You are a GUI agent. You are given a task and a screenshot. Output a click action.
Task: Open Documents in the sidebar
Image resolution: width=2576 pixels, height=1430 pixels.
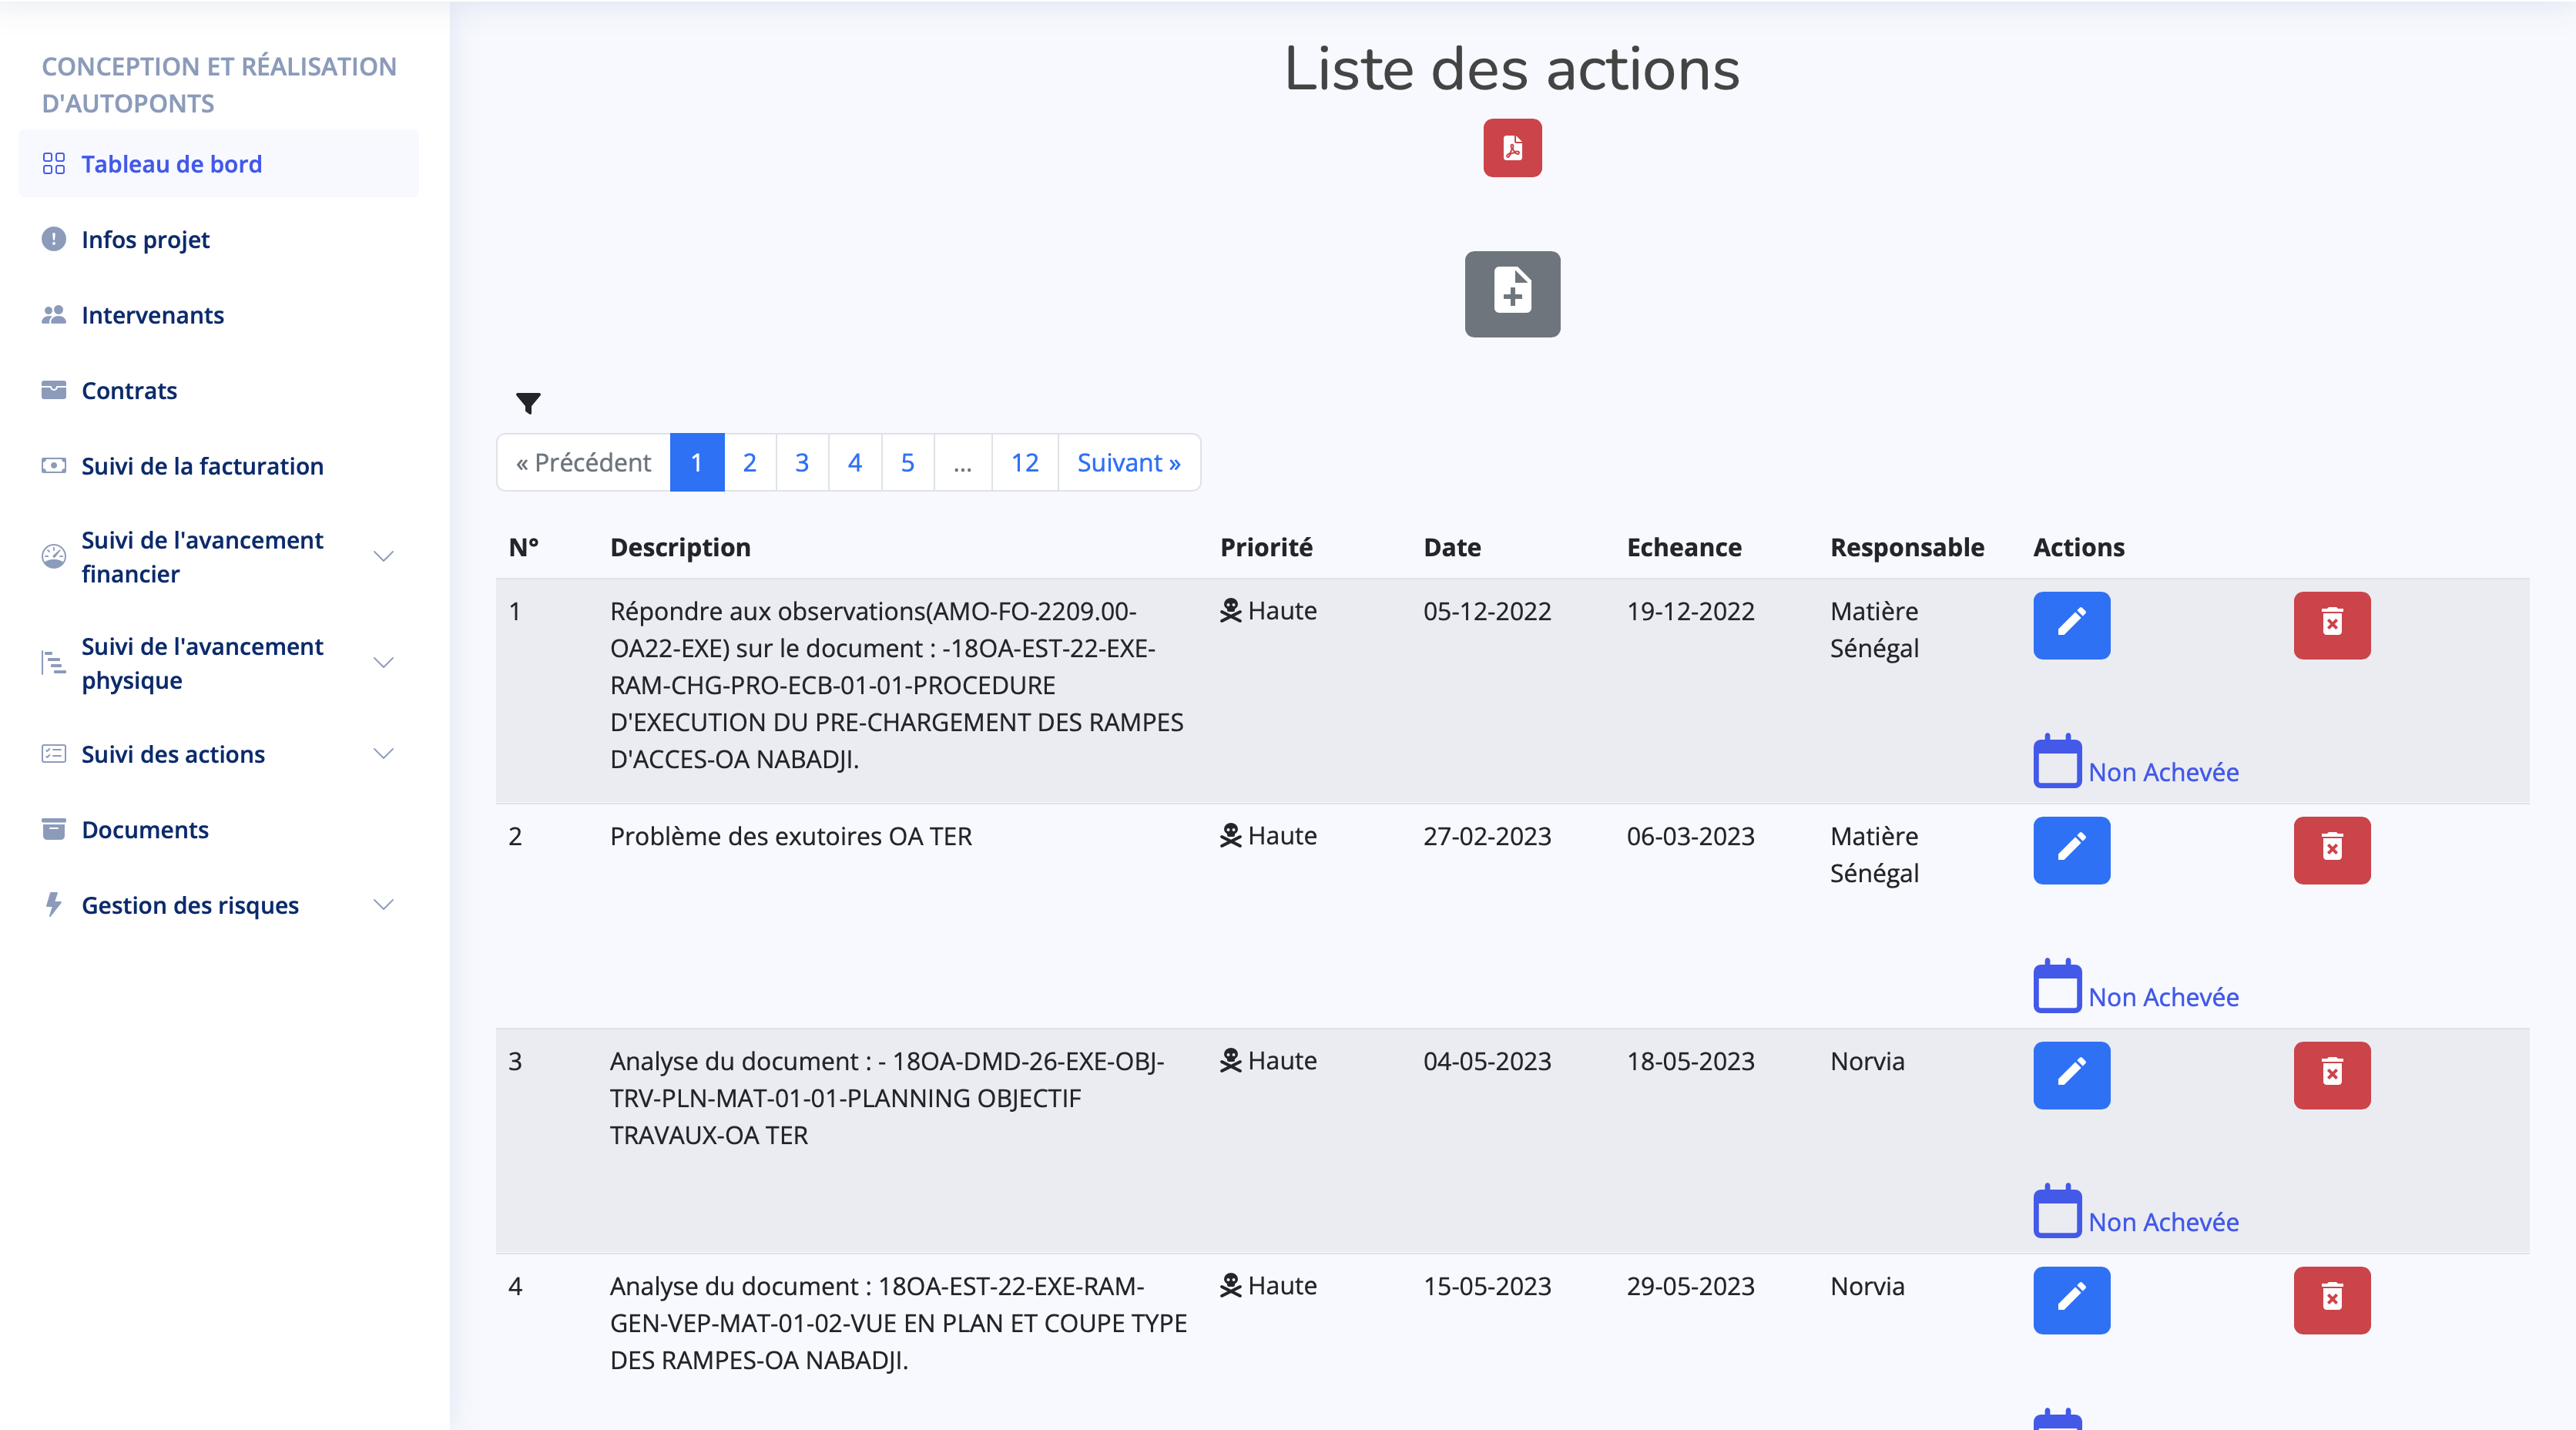tap(218, 829)
